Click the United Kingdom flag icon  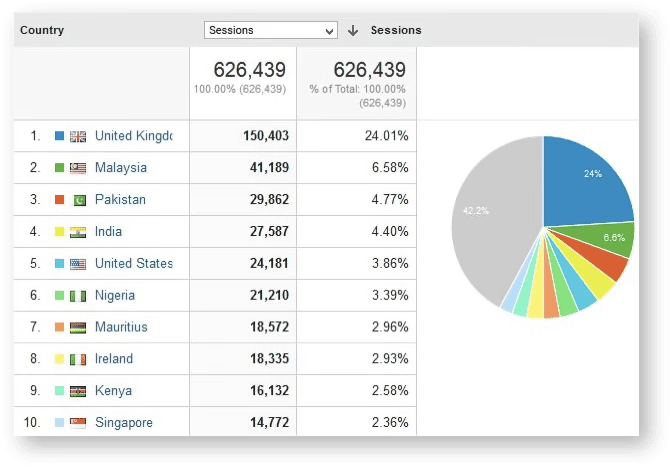(x=78, y=136)
